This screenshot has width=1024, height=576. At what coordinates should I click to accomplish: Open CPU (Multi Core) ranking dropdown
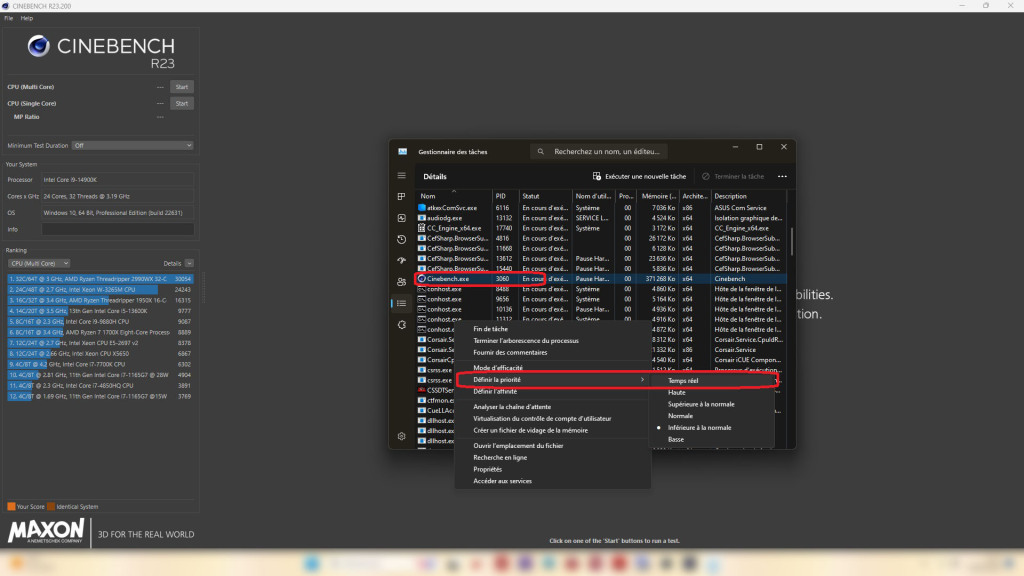pos(39,263)
